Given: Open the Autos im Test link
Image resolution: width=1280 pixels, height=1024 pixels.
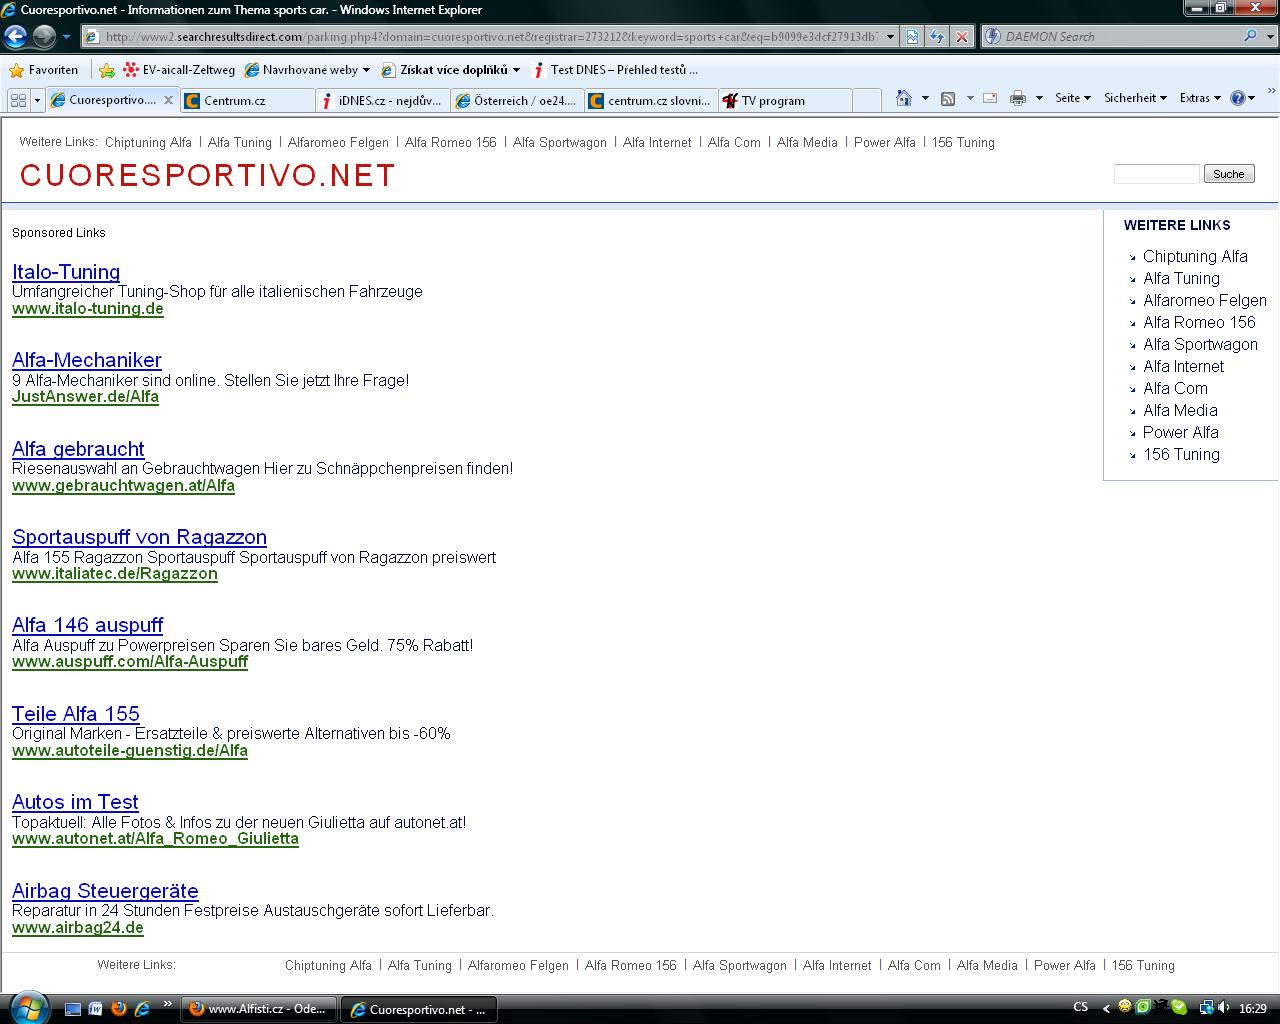Looking at the screenshot, I should (x=75, y=802).
